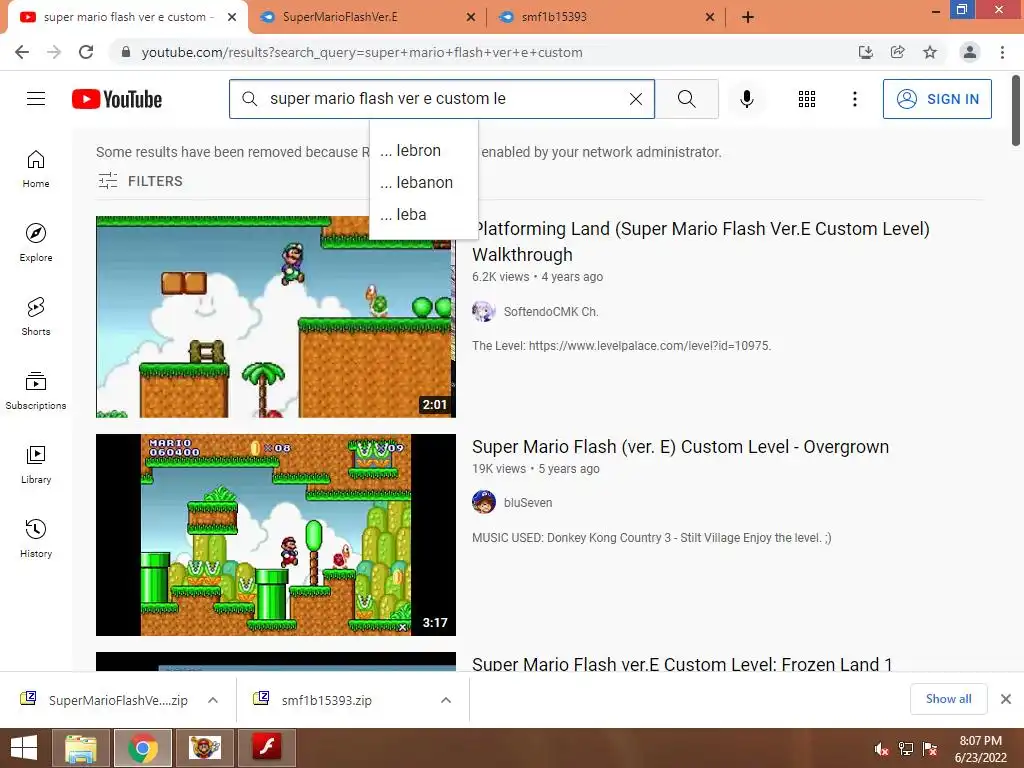Viewport: 1024px width, 768px height.
Task: Open bluSeven channel avatar
Action: (484, 502)
